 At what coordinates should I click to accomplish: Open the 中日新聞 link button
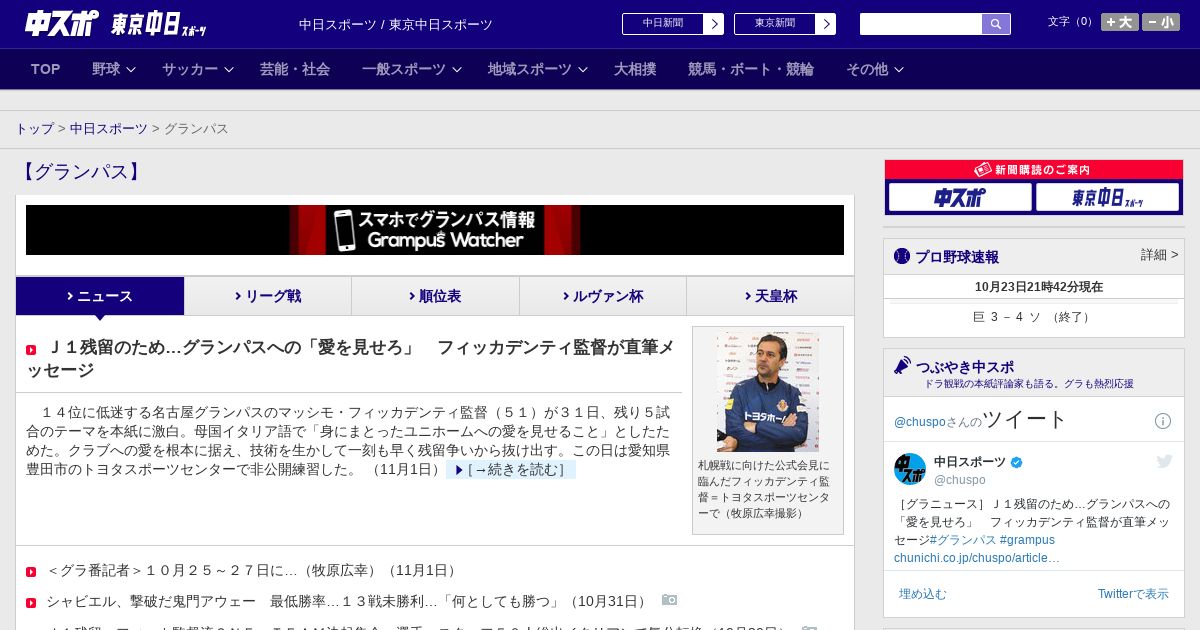pyautogui.click(x=663, y=24)
